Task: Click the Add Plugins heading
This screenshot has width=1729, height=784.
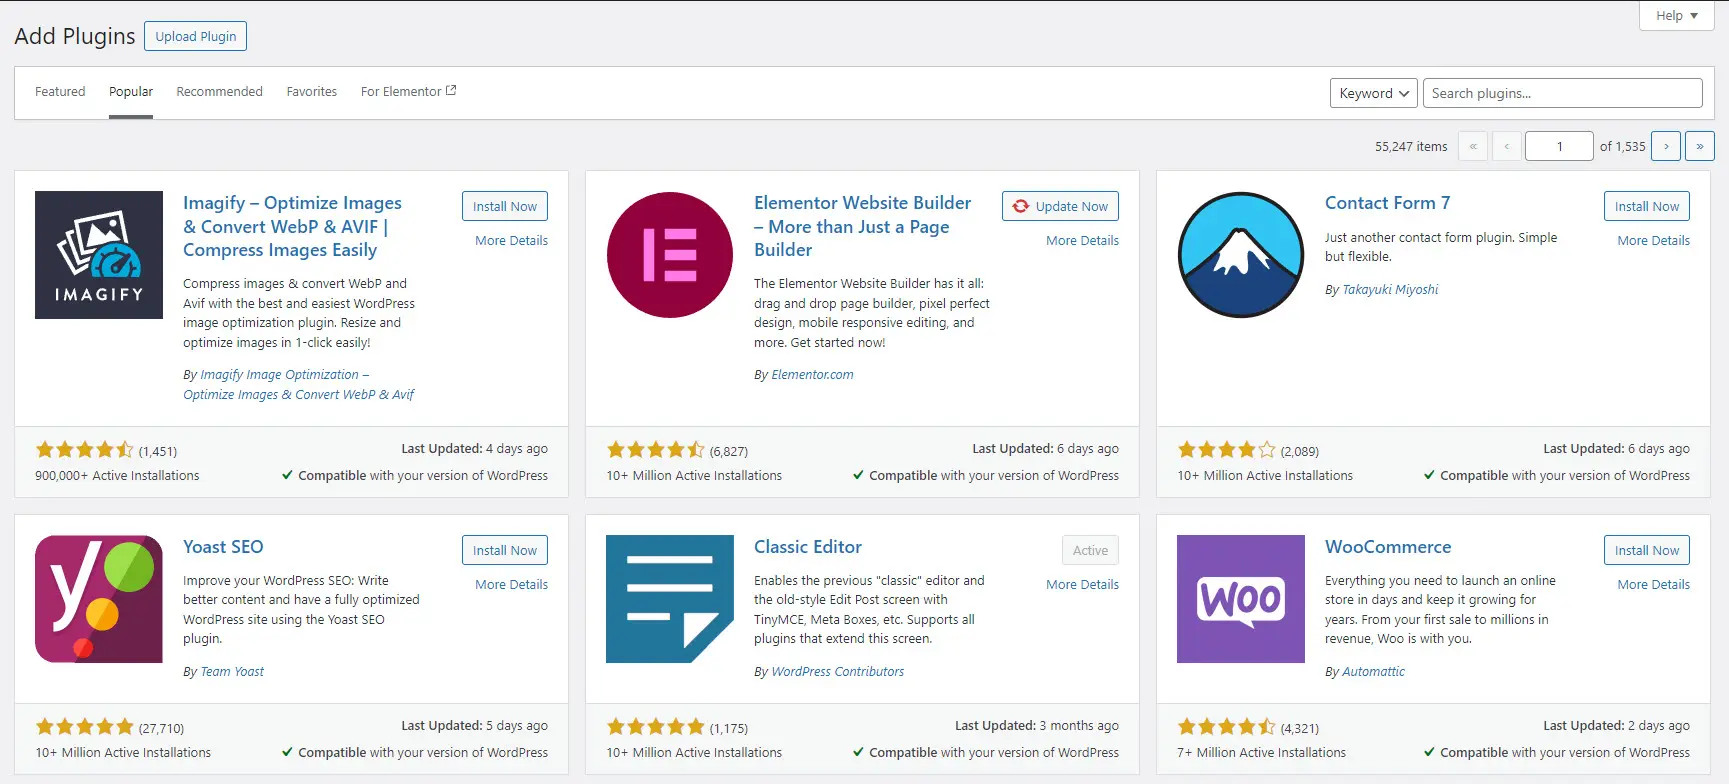Action: (x=75, y=36)
